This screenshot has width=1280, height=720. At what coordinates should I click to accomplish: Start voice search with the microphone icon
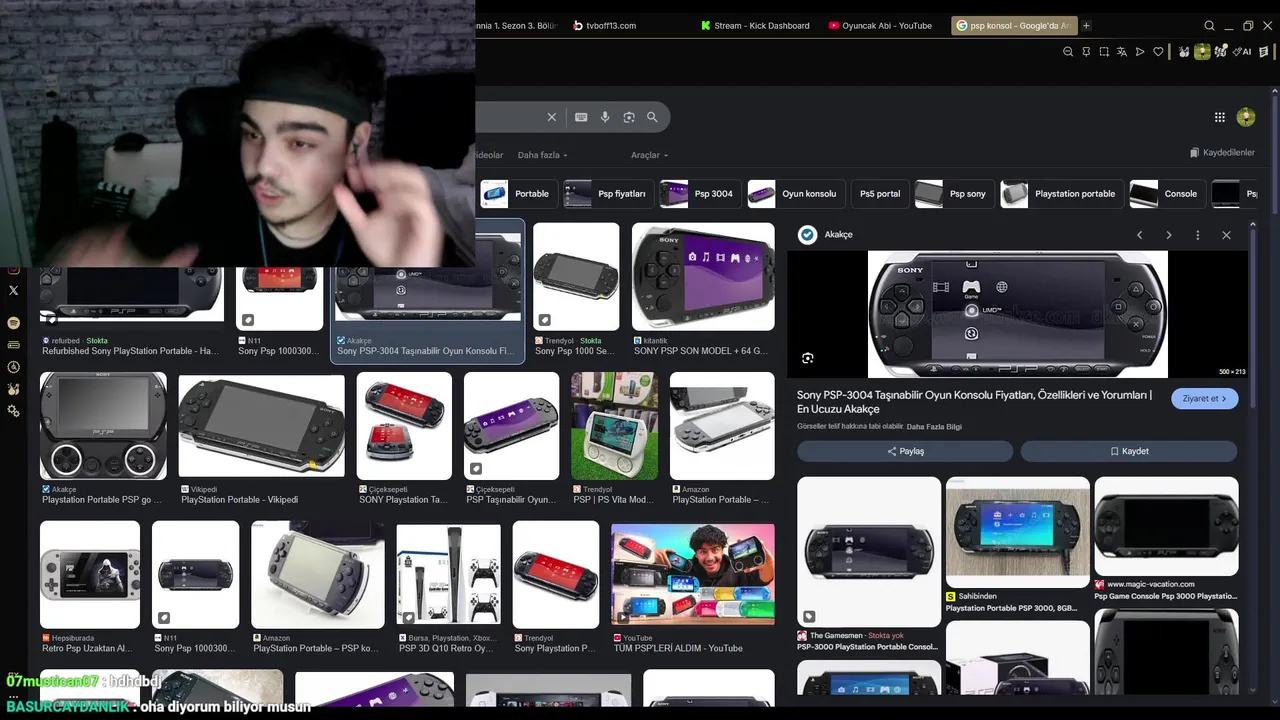(x=605, y=117)
